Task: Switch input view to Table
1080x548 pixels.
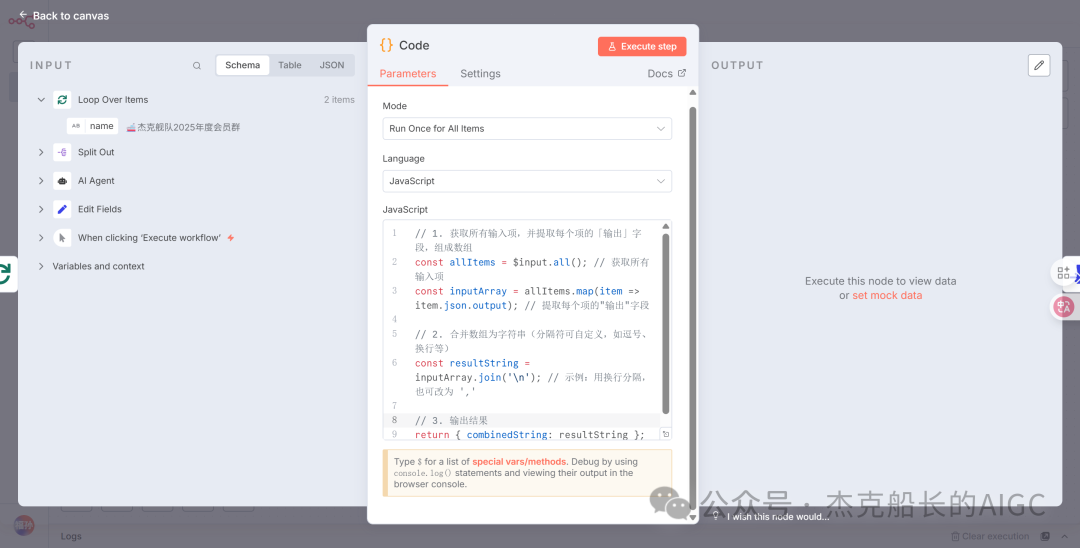Action: click(290, 65)
